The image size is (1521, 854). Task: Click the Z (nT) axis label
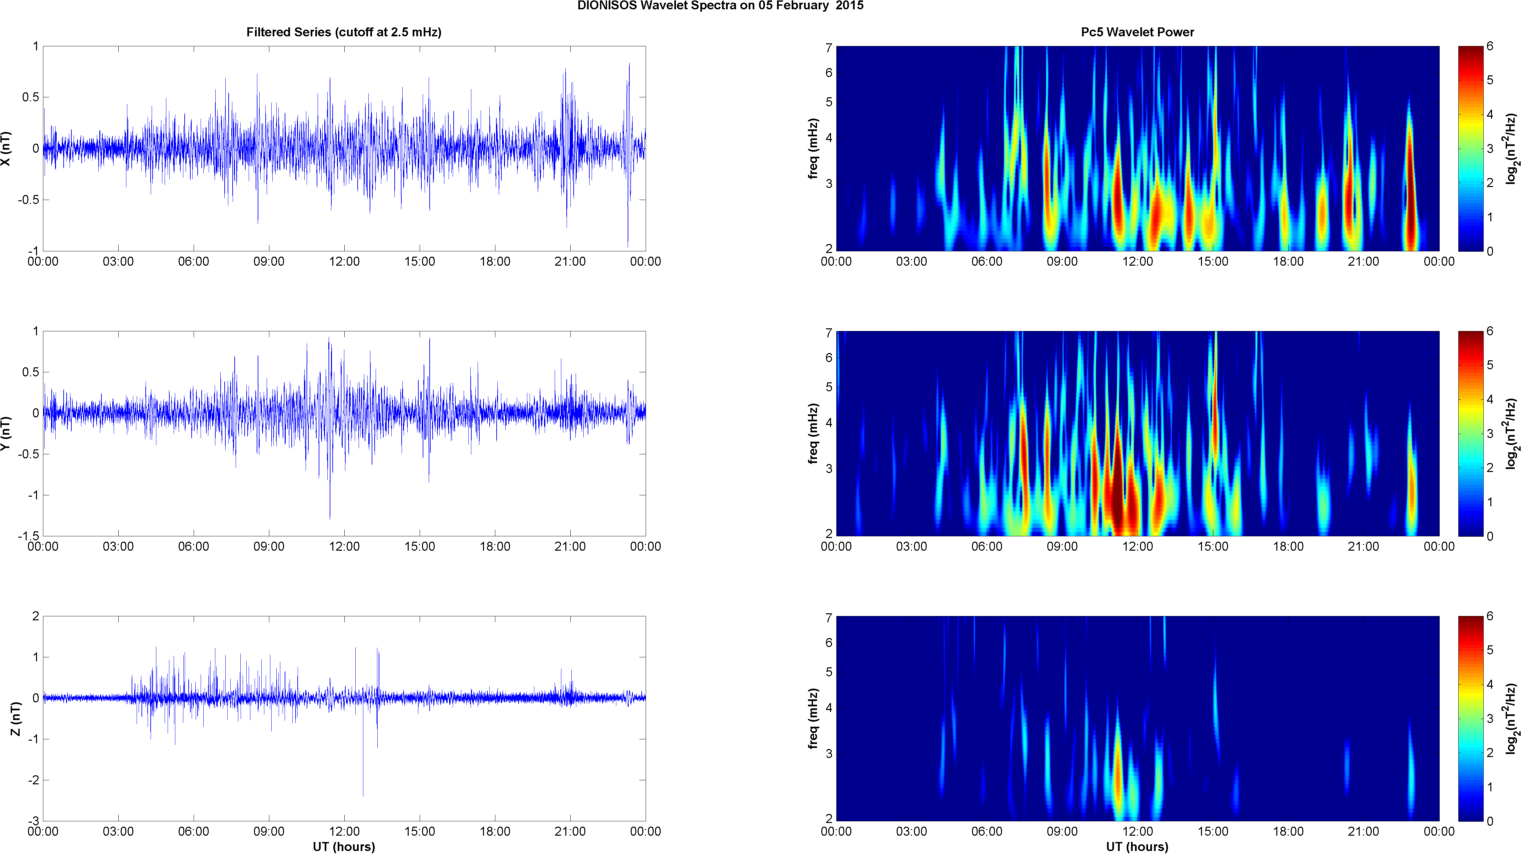click(16, 719)
